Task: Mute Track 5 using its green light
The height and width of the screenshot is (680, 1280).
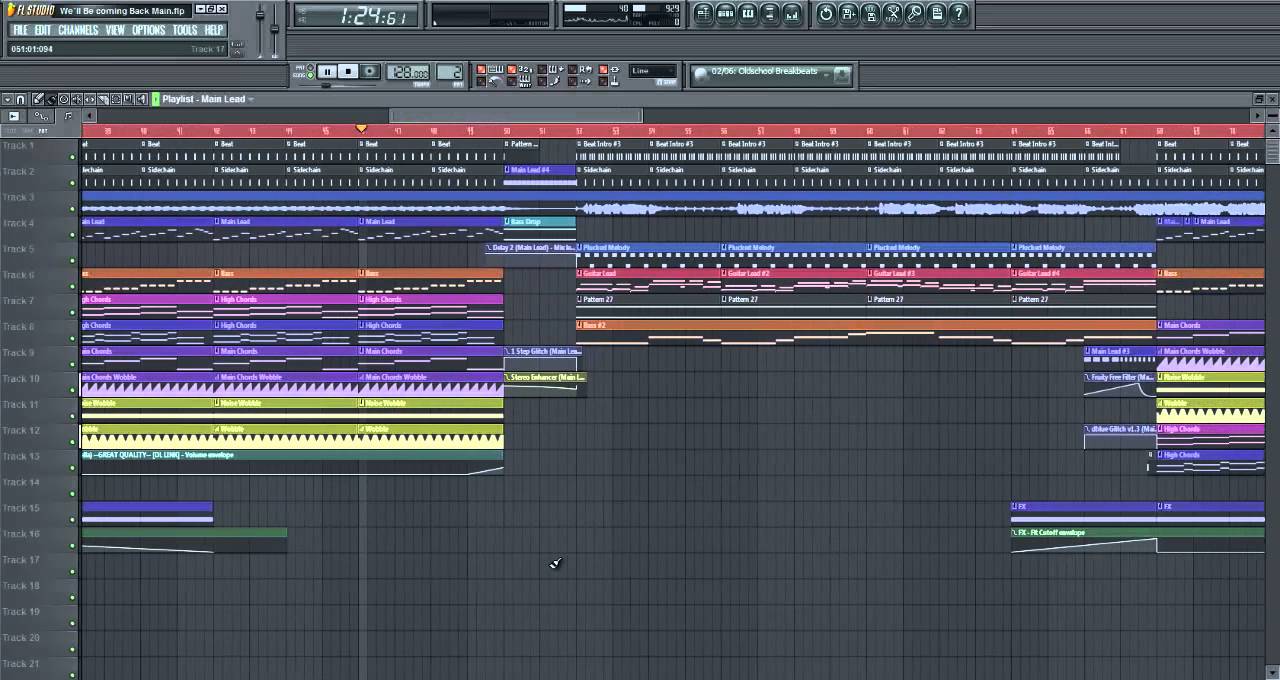Action: 72,261
